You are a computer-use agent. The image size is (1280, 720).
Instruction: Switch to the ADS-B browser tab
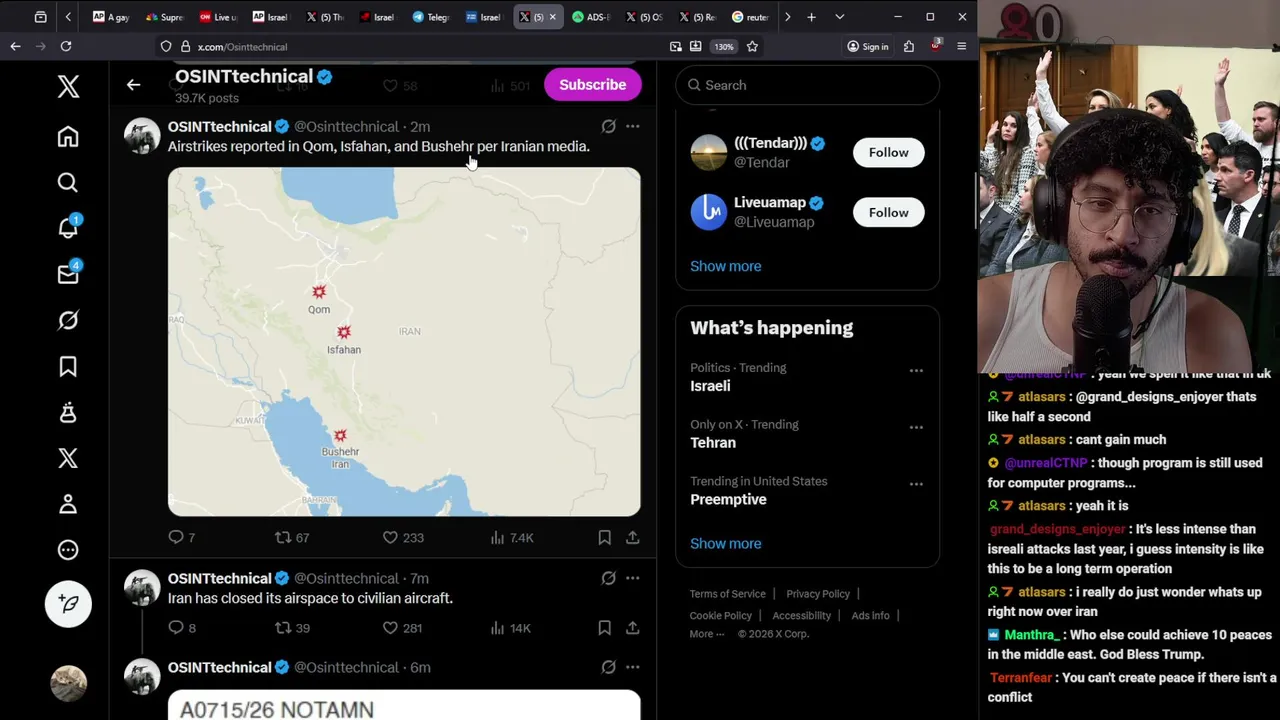point(590,17)
